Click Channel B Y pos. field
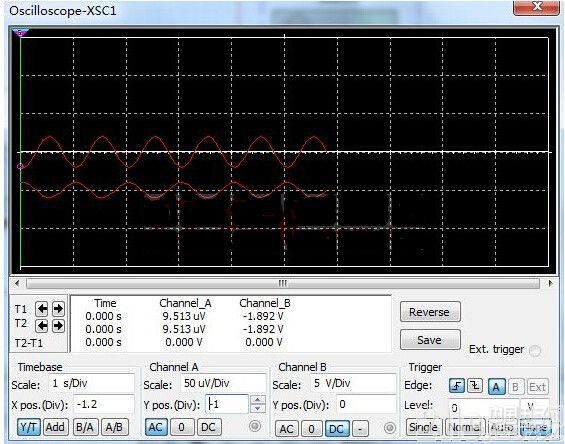Screen dimensions: 565x444 click(366, 404)
